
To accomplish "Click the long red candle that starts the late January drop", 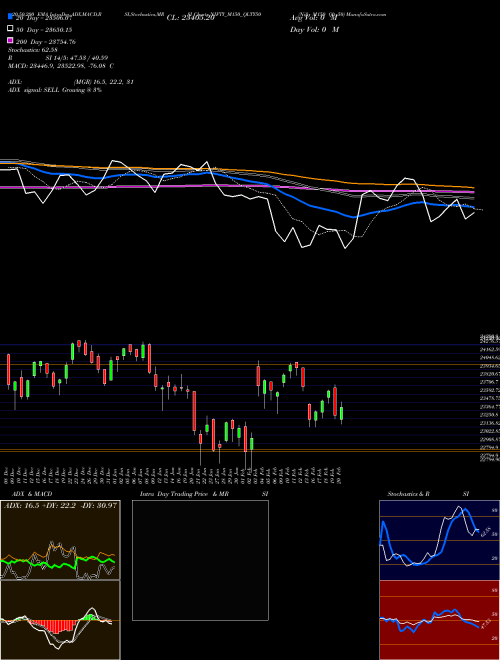I will [194, 411].
